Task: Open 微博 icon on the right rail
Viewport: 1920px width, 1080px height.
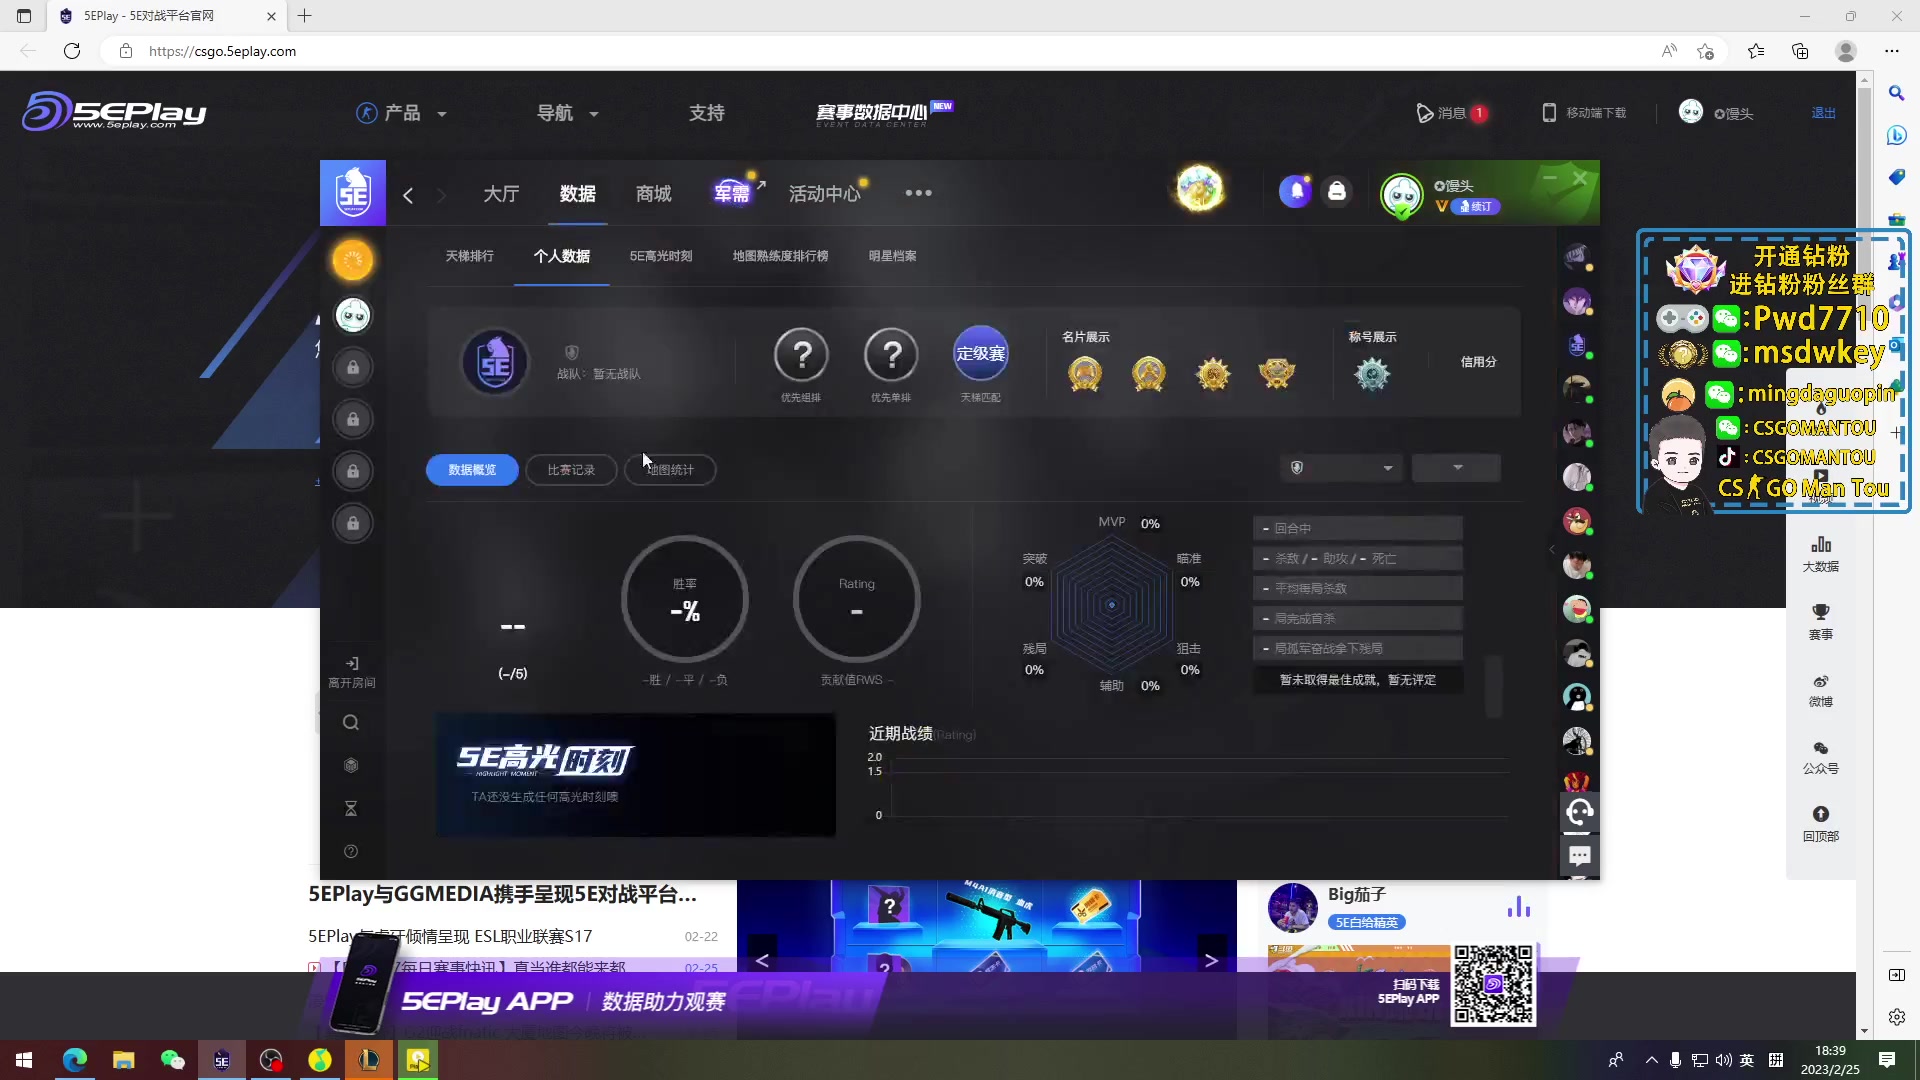Action: [1822, 690]
